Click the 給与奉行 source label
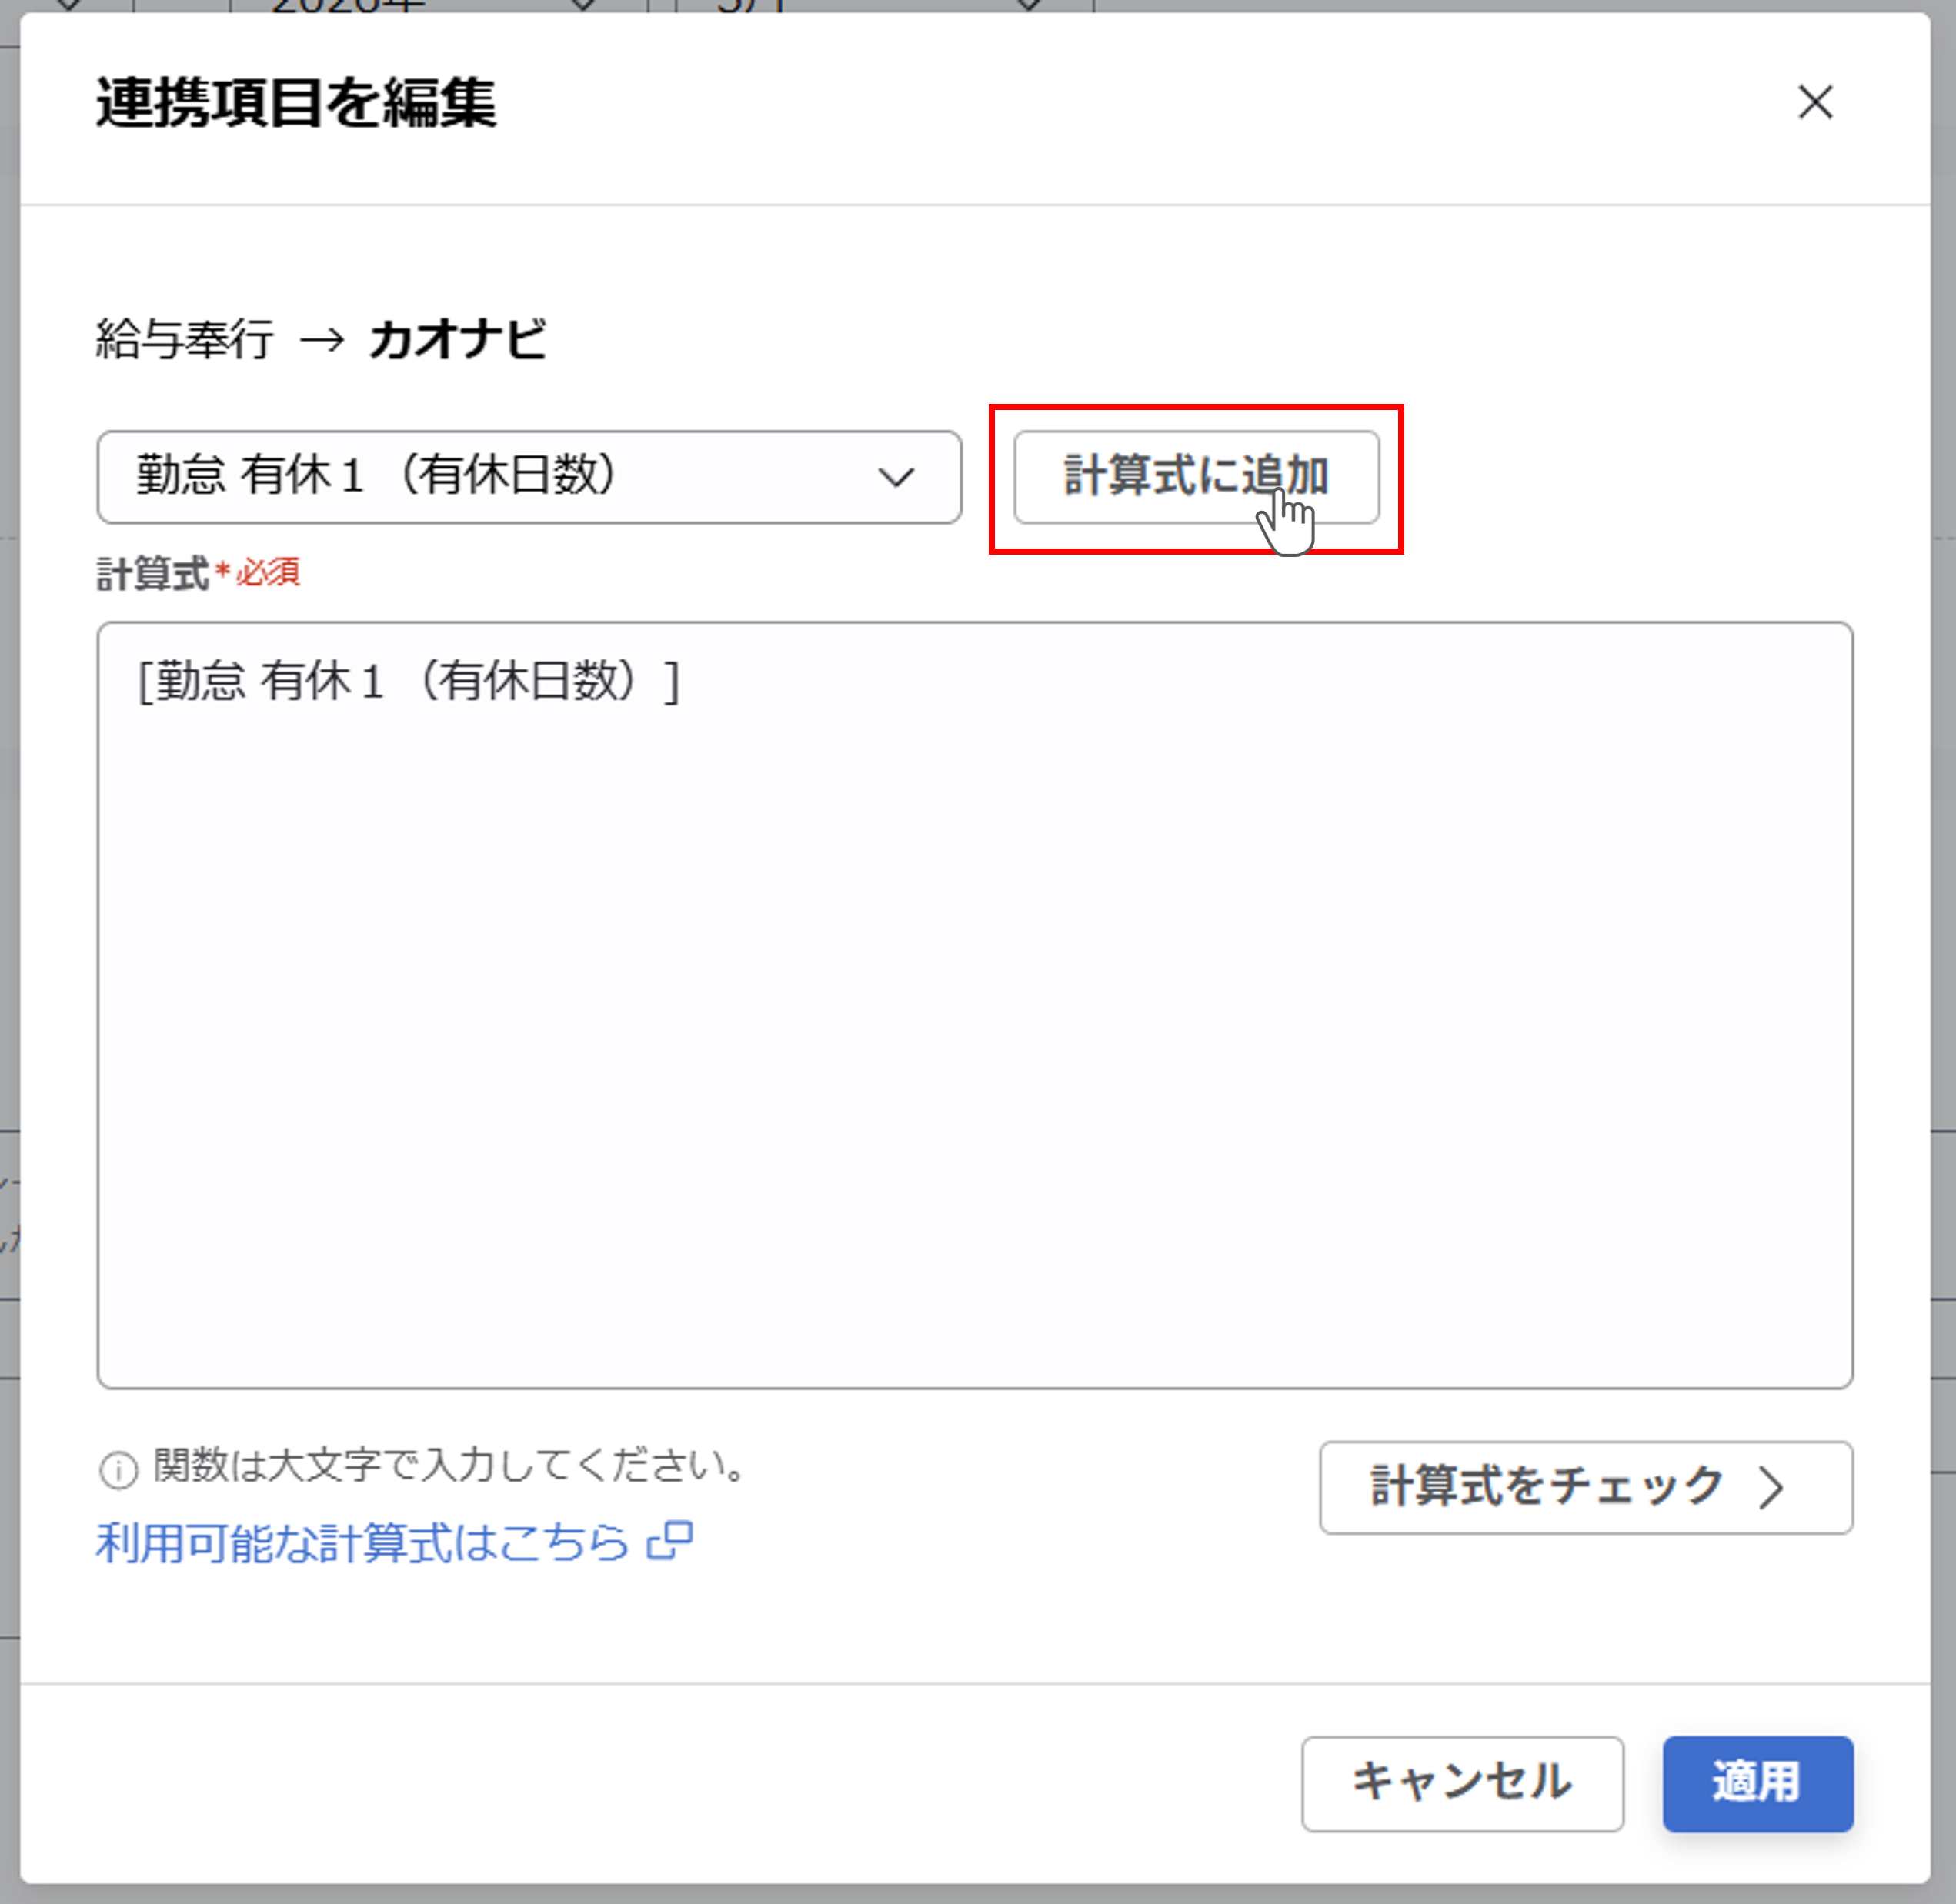 point(185,339)
